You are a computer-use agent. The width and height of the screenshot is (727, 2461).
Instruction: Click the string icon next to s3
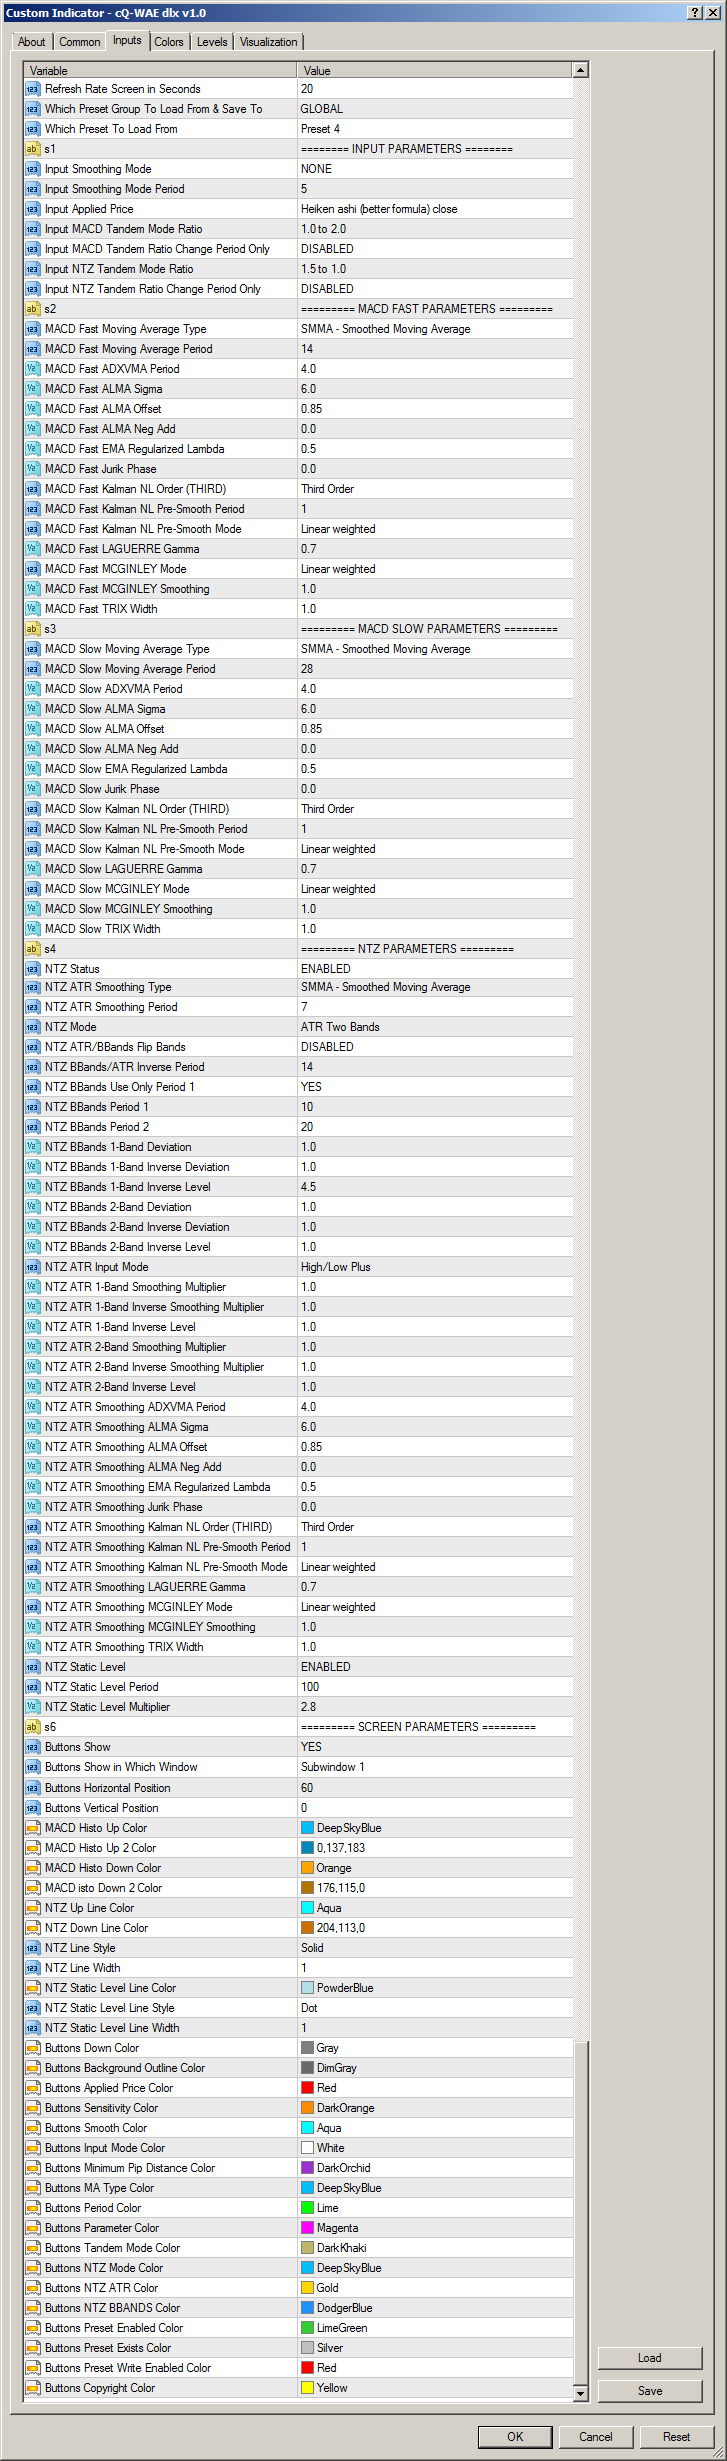(33, 629)
